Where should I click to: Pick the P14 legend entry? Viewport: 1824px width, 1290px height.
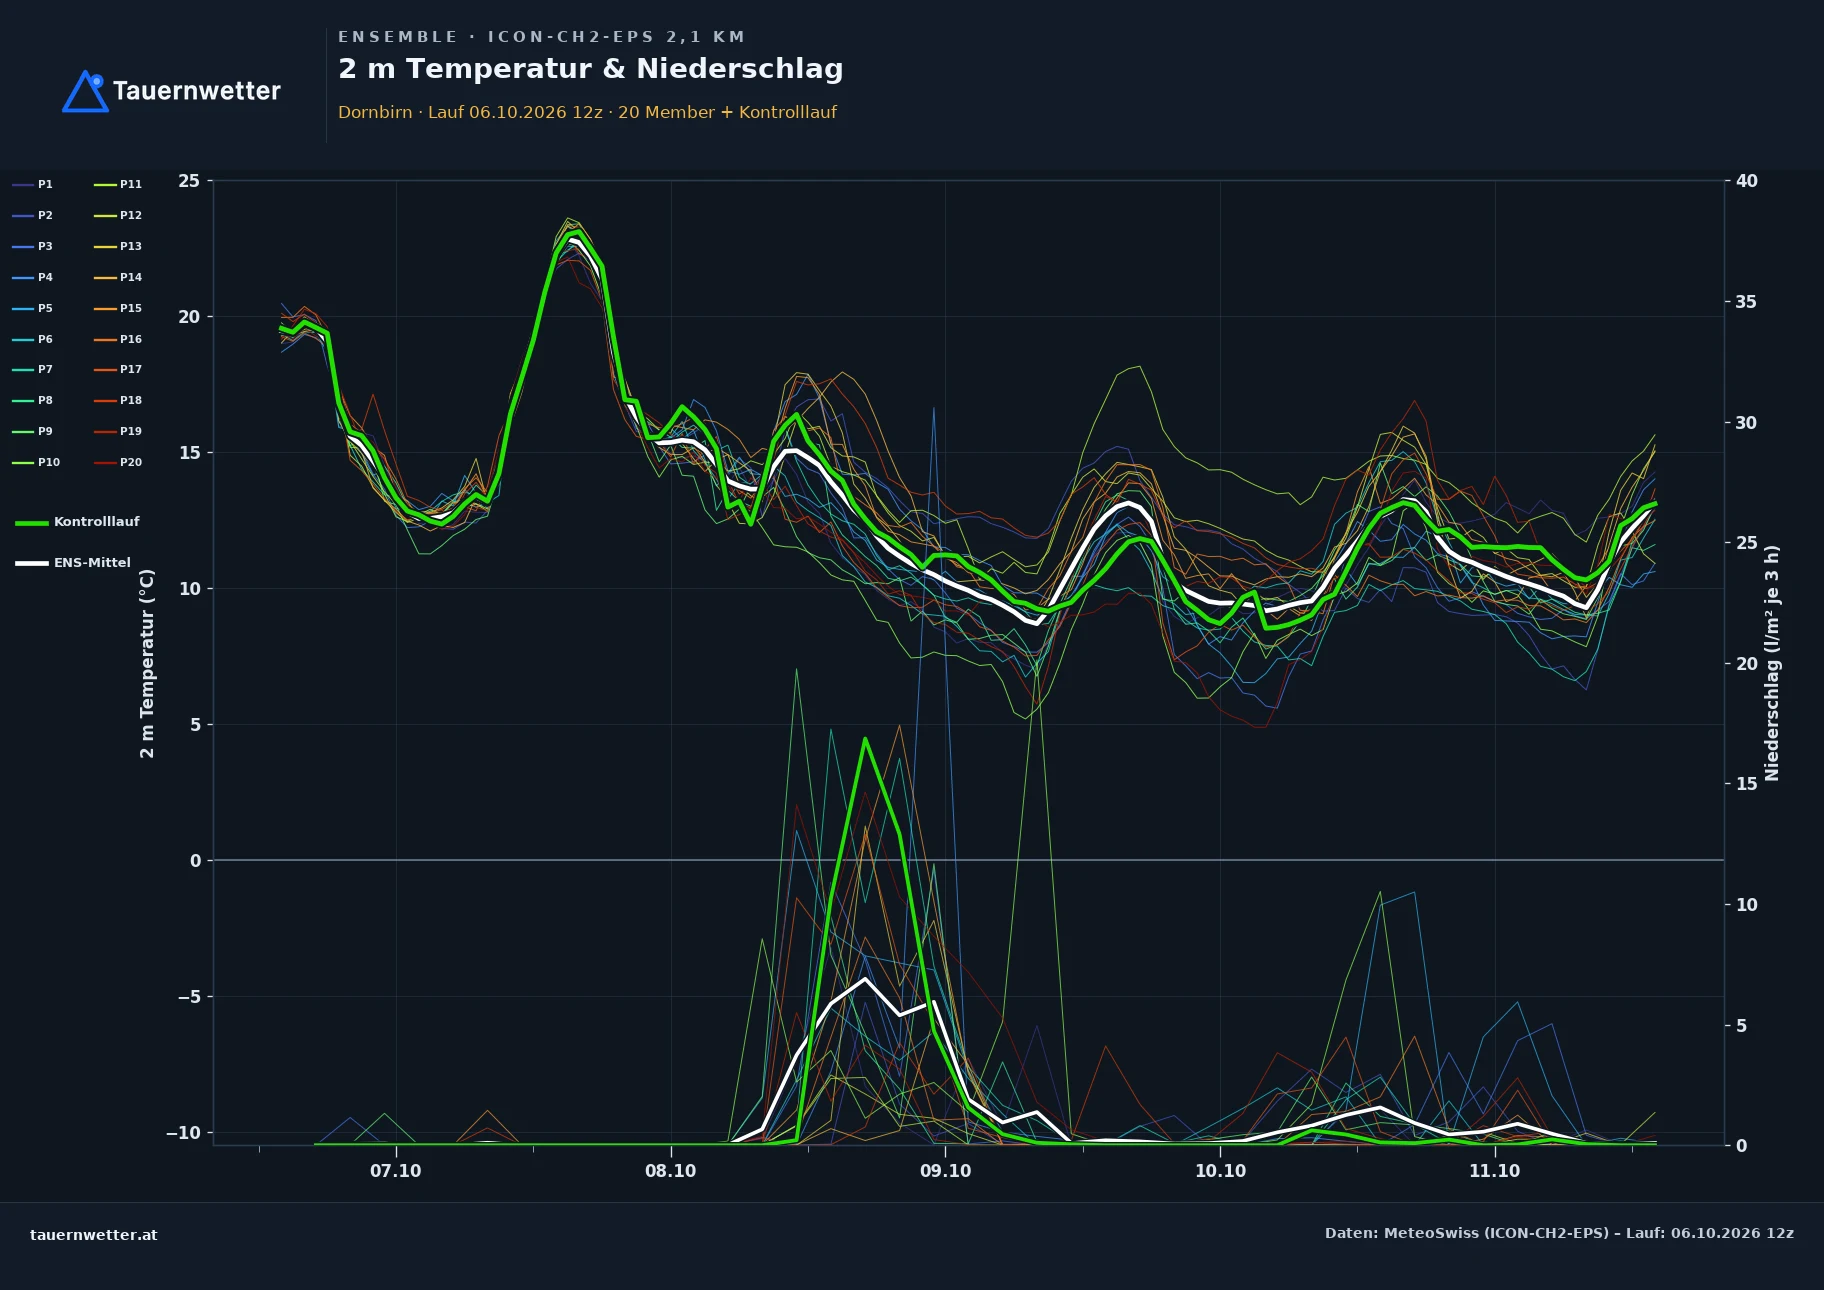(118, 277)
